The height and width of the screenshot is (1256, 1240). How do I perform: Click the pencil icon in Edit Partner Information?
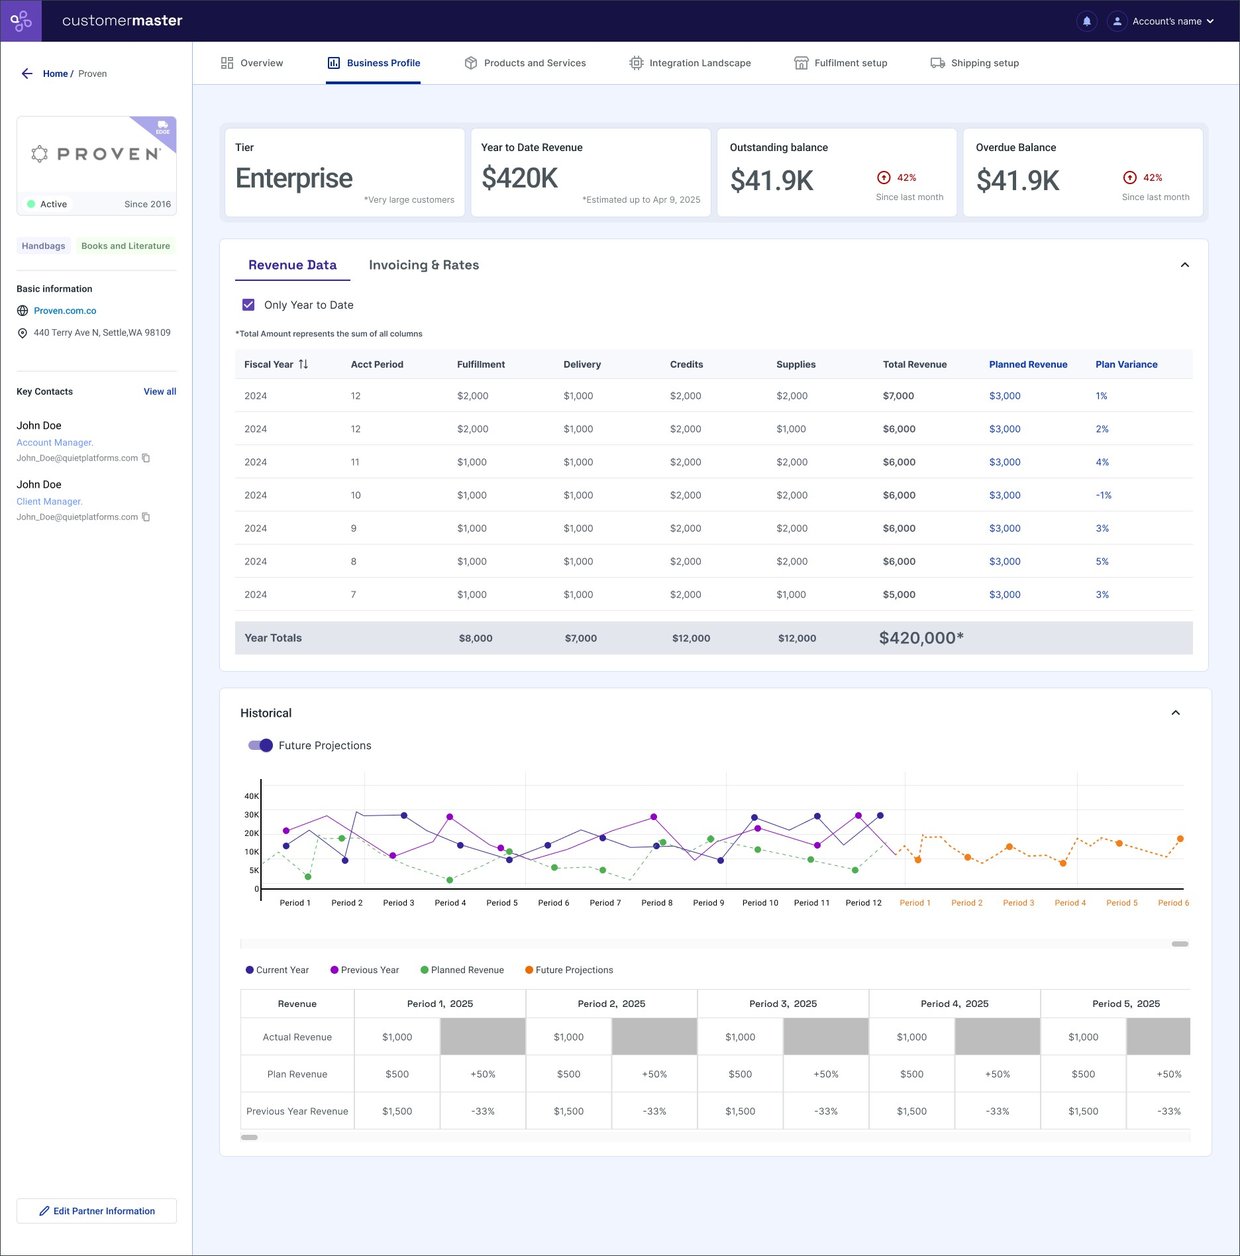44,1211
